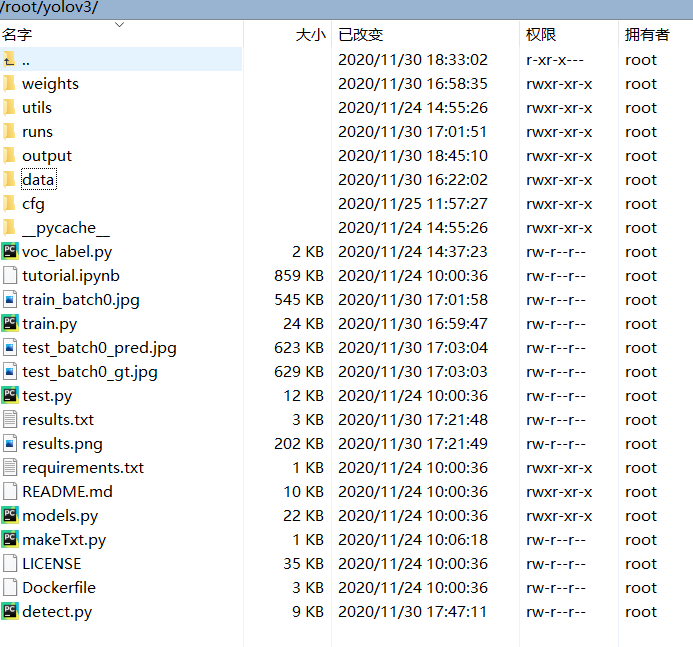Select the weights folder icon
This screenshot has width=693, height=647.
click(9, 83)
